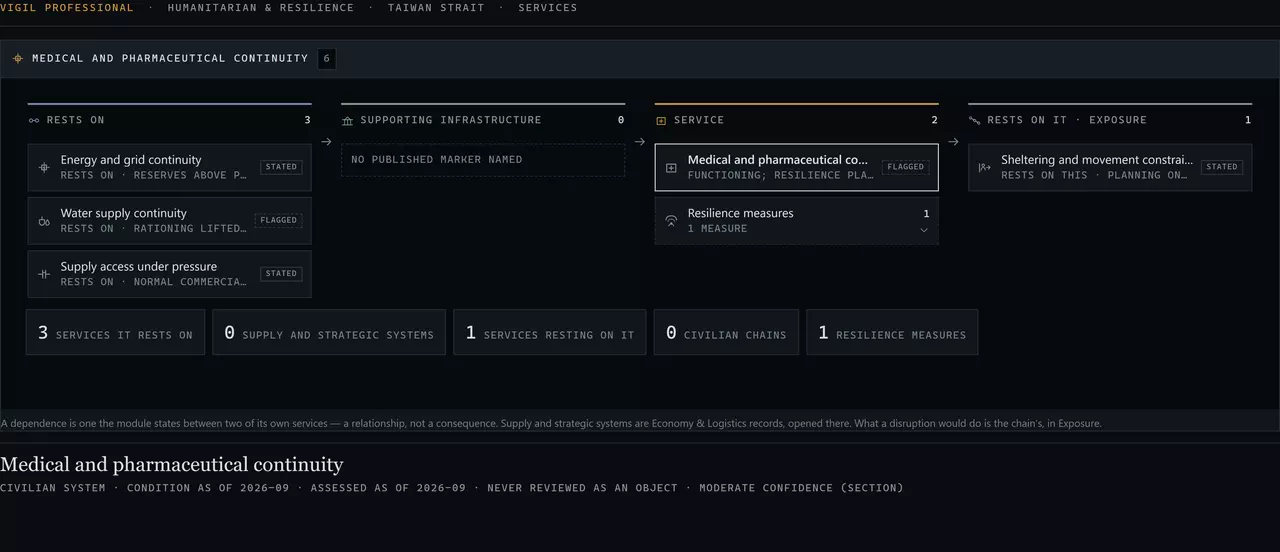Click the 0 Civilian Chains tile
Viewport: 1280px width, 552px height.
pos(726,333)
